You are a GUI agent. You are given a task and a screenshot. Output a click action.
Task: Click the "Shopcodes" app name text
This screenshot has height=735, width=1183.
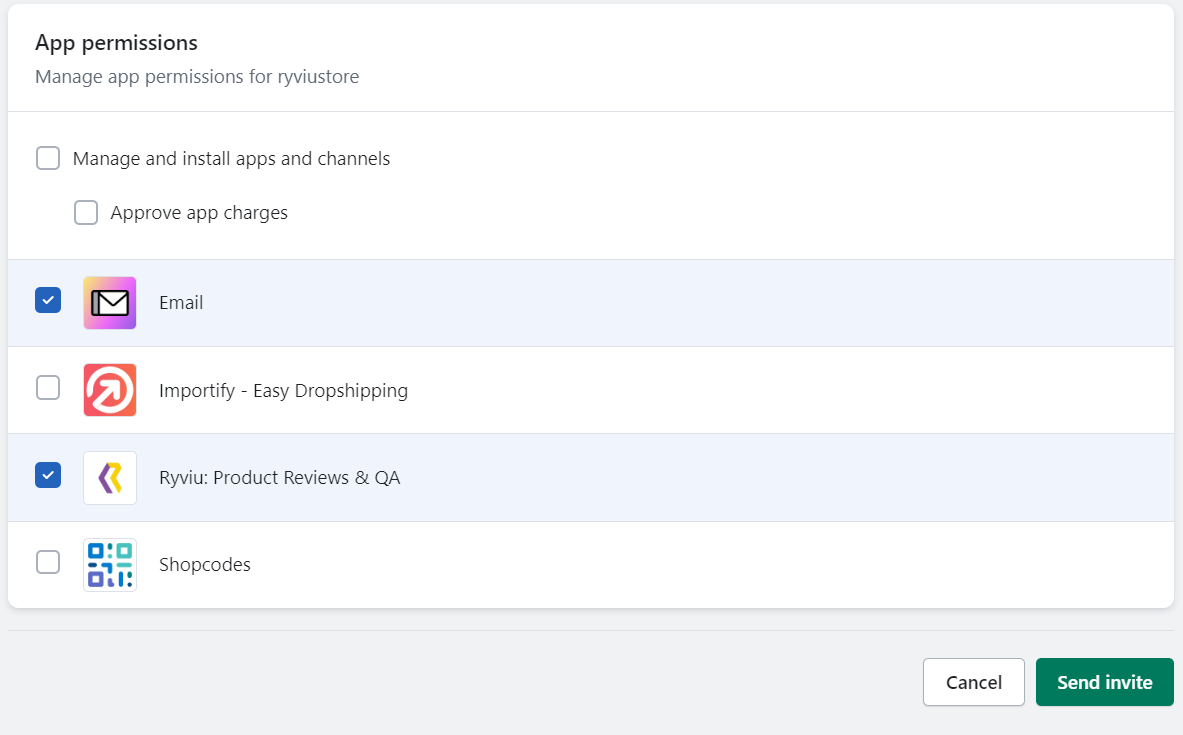205,565
